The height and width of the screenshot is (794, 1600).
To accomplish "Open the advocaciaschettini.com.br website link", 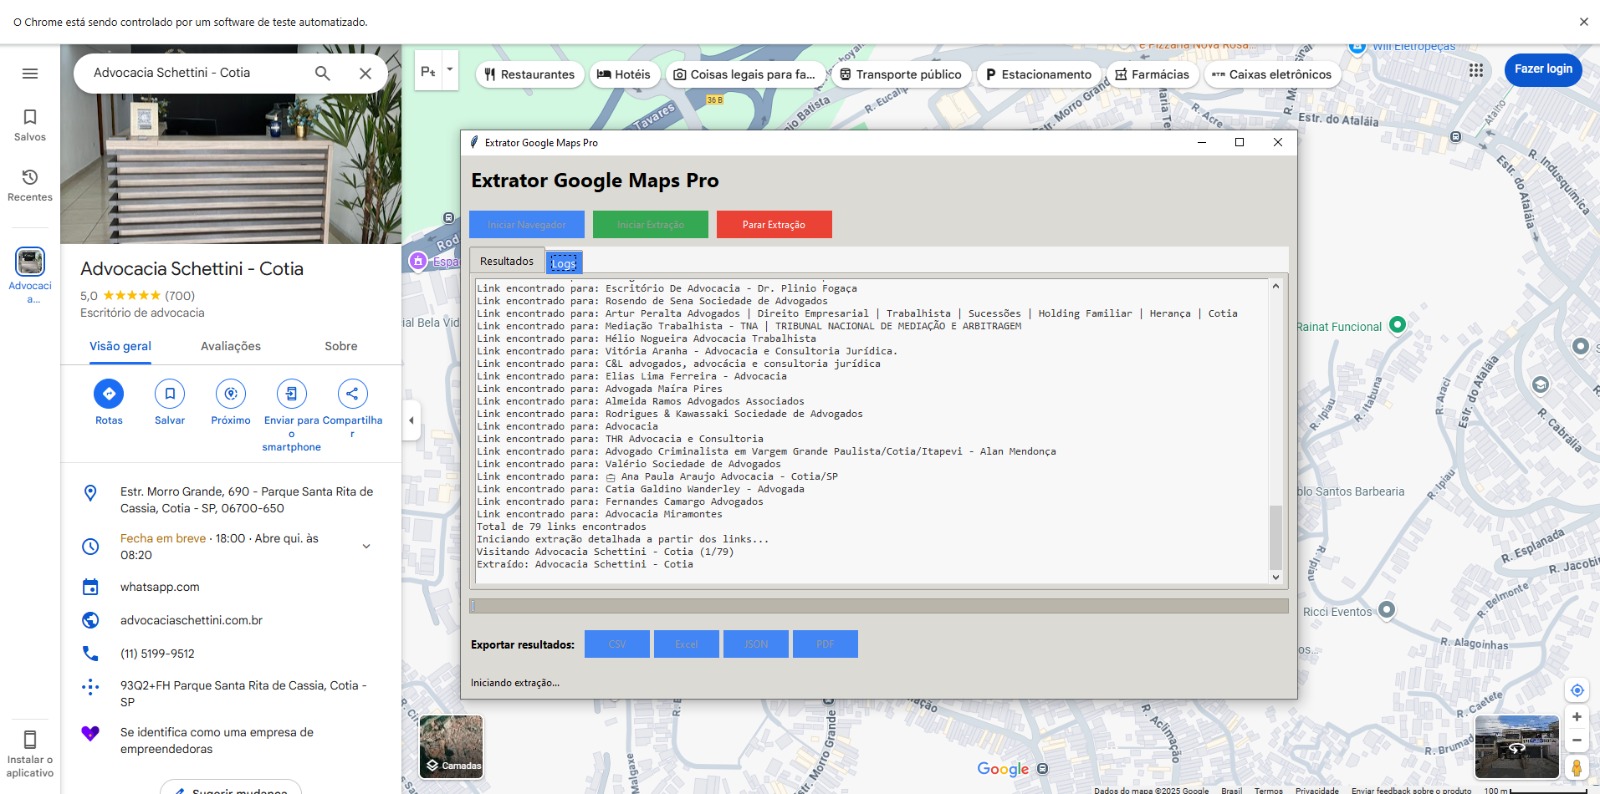I will [x=191, y=620].
